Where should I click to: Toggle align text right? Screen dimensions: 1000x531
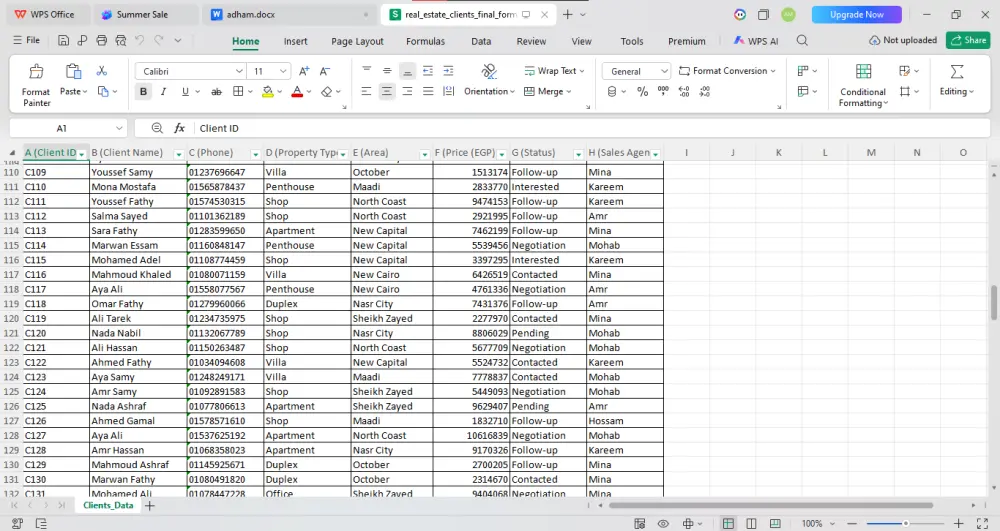407,92
